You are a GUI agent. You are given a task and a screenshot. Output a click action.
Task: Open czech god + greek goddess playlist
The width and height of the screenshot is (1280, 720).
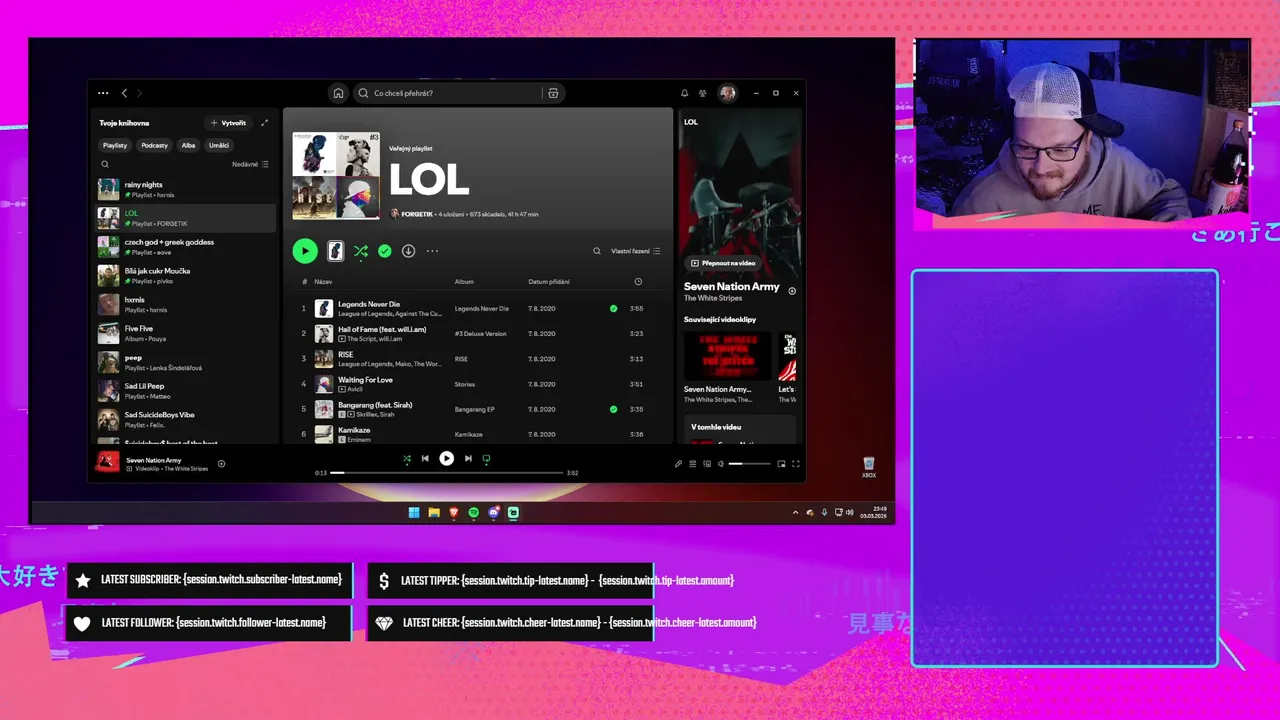(x=186, y=246)
